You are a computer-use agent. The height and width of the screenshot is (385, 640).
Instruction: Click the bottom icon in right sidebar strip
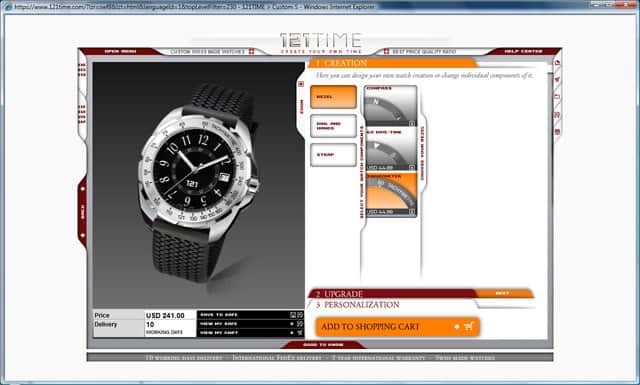tap(557, 132)
